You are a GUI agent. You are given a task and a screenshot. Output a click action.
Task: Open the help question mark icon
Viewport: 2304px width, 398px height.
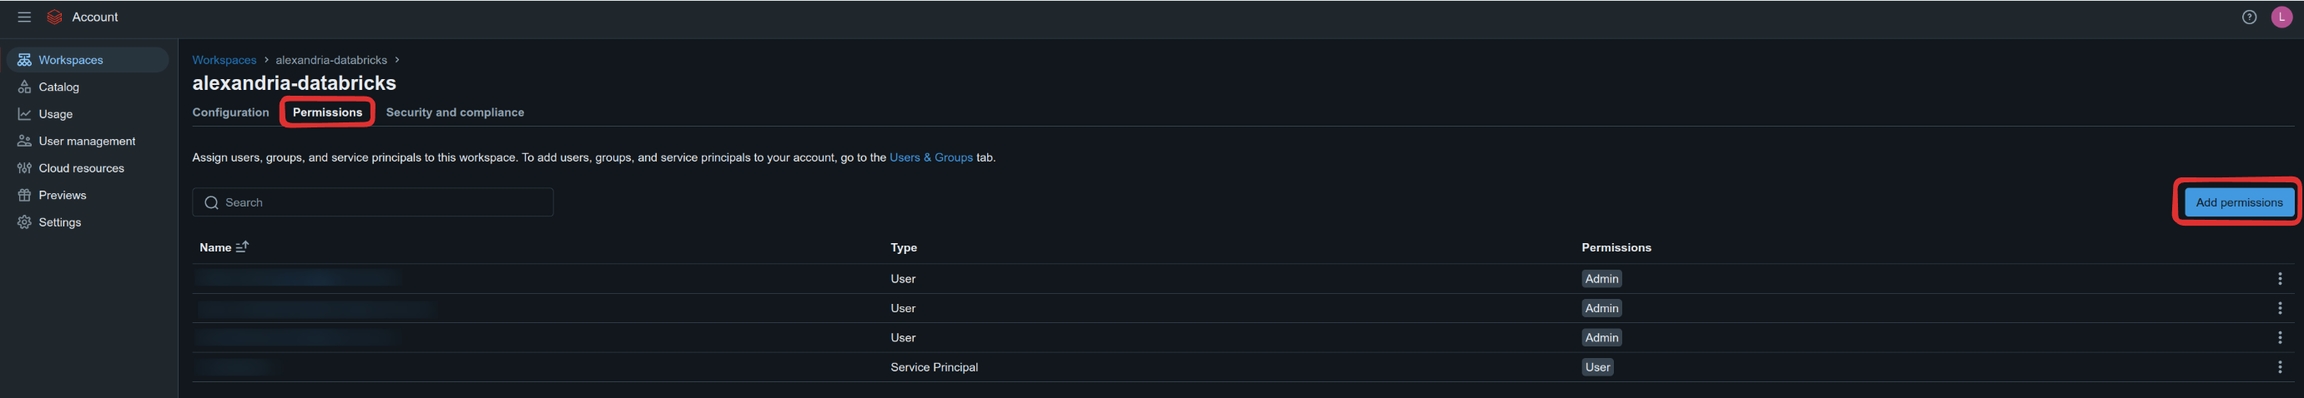[2249, 17]
